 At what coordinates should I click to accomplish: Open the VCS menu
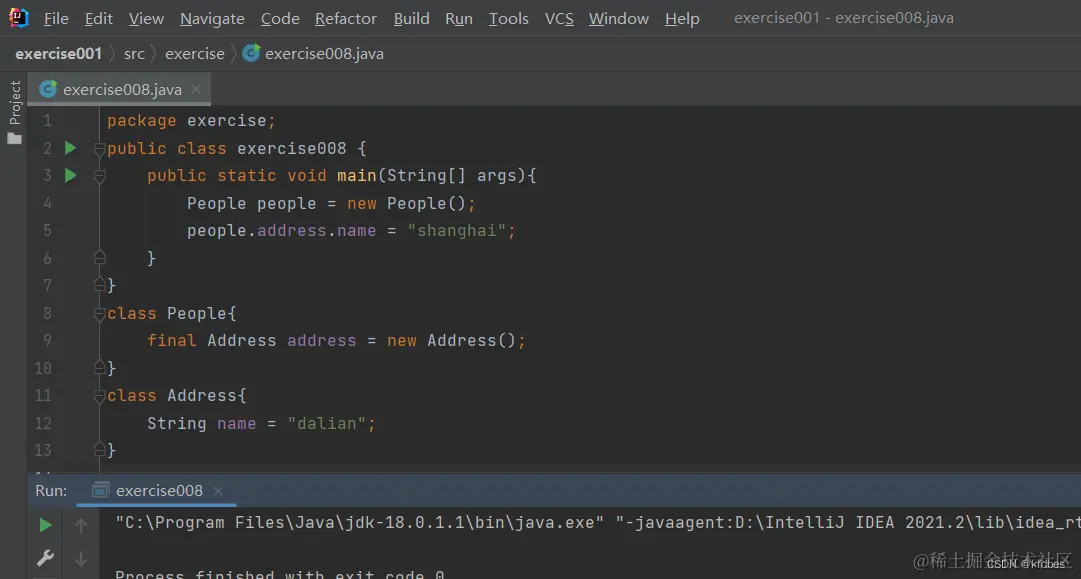[x=559, y=19]
